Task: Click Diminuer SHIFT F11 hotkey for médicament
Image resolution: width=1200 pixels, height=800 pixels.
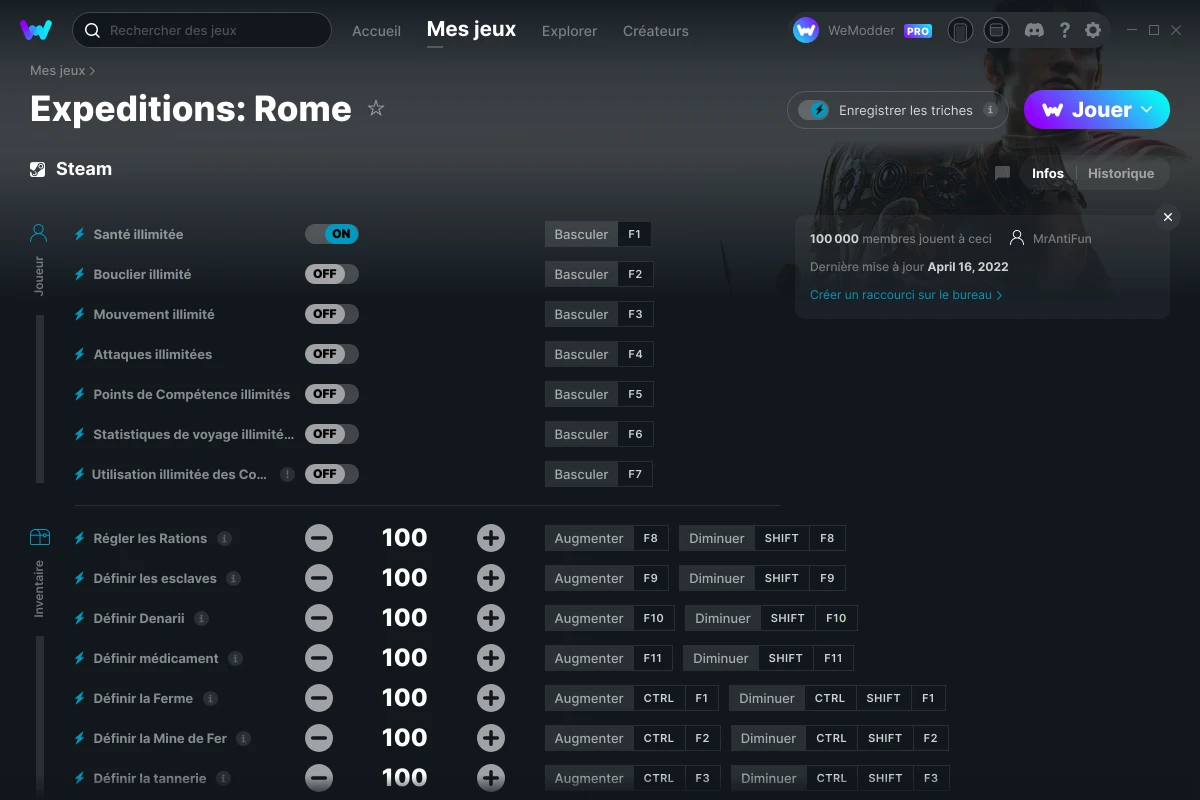Action: (x=768, y=658)
